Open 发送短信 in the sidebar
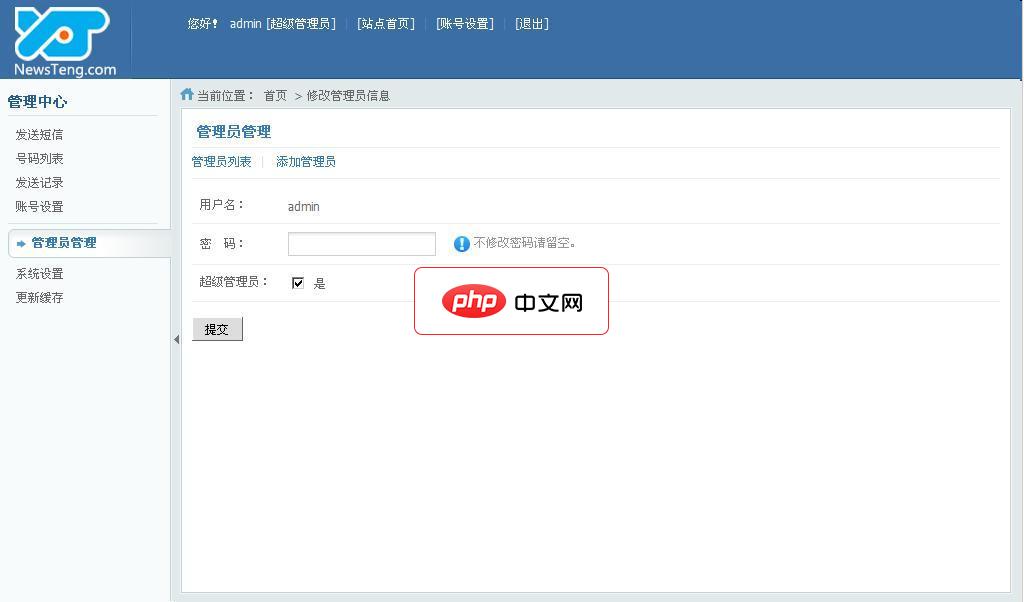 pyautogui.click(x=40, y=134)
